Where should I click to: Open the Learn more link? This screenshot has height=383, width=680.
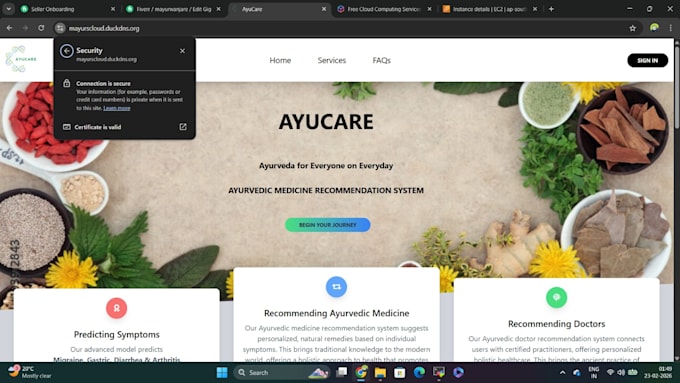117,108
